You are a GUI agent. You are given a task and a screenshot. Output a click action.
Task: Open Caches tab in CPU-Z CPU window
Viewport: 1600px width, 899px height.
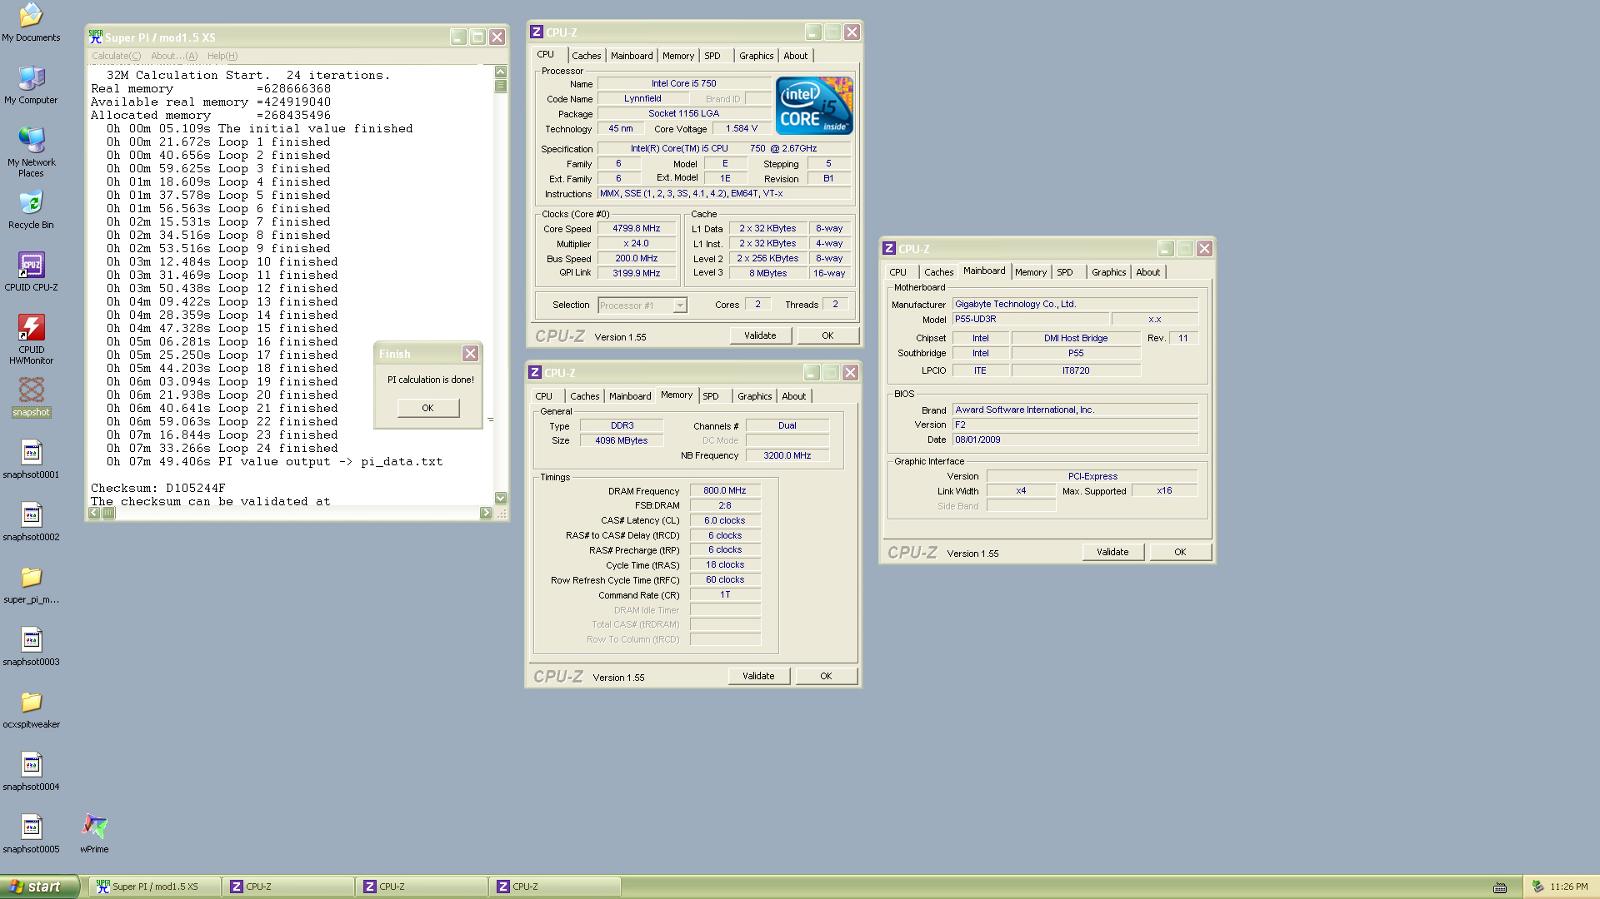(586, 56)
